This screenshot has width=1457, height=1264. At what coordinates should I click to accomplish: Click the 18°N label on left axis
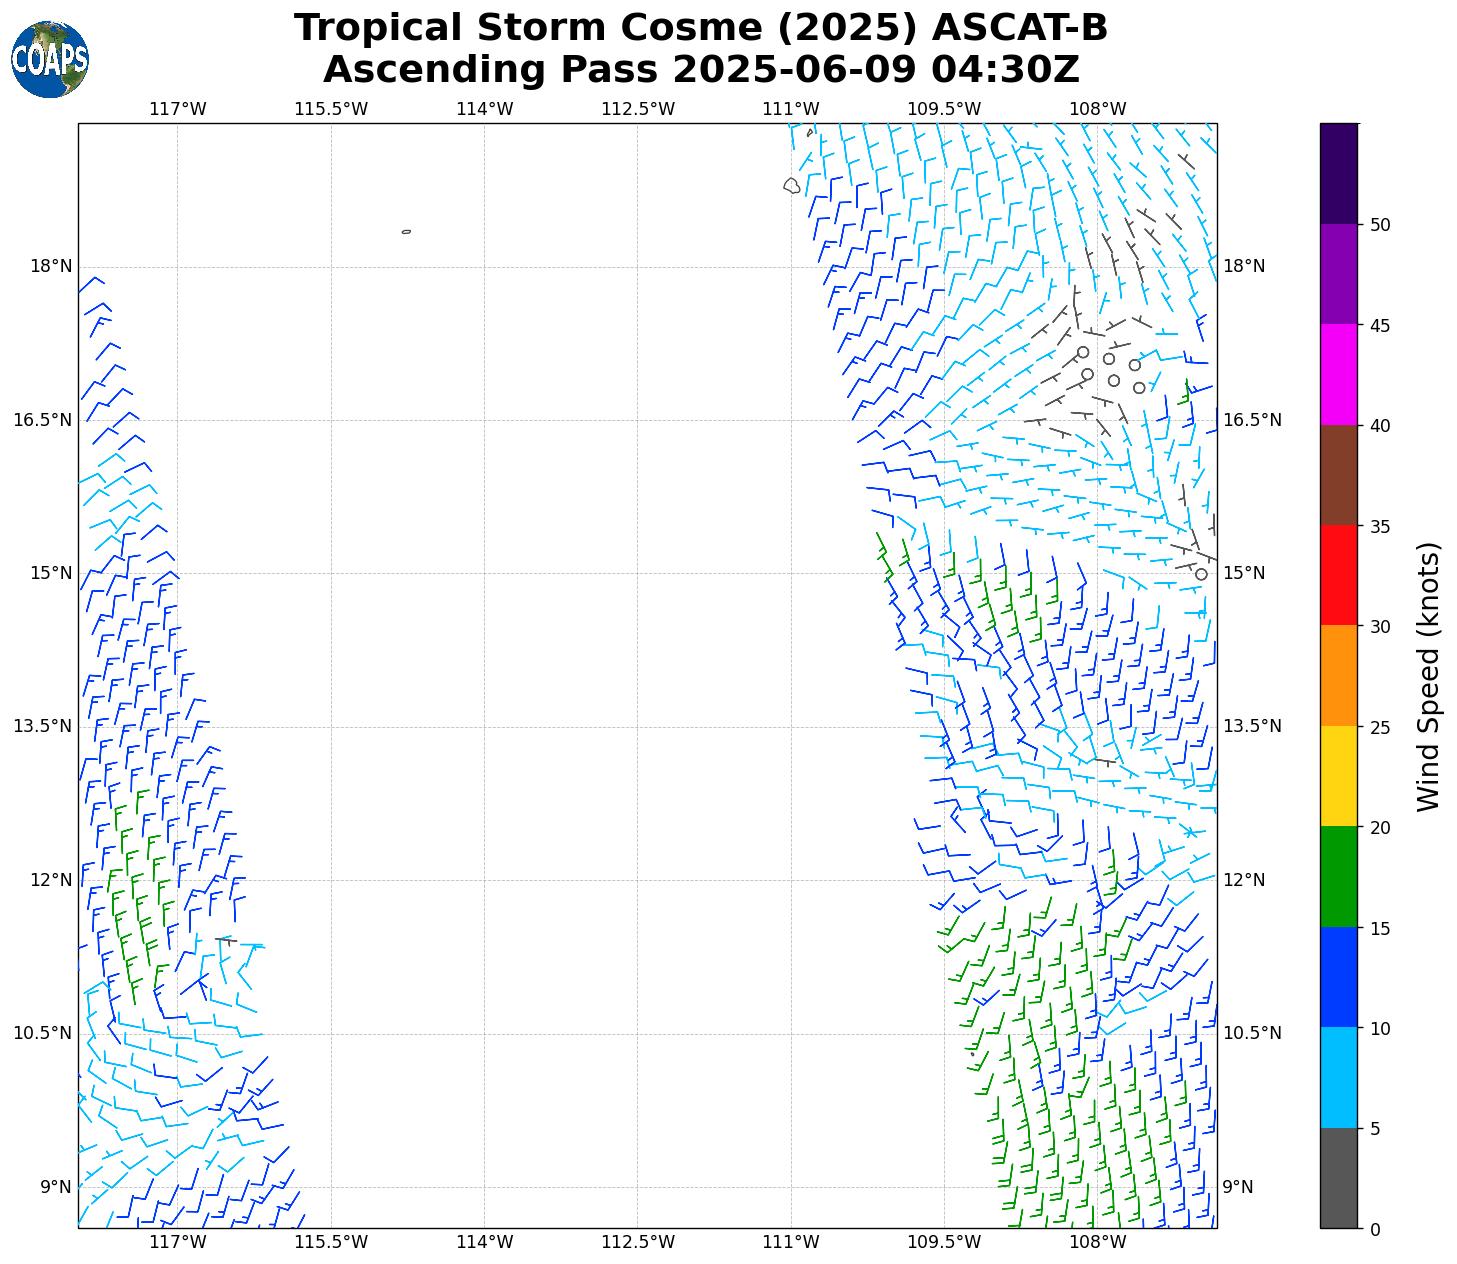[51, 266]
